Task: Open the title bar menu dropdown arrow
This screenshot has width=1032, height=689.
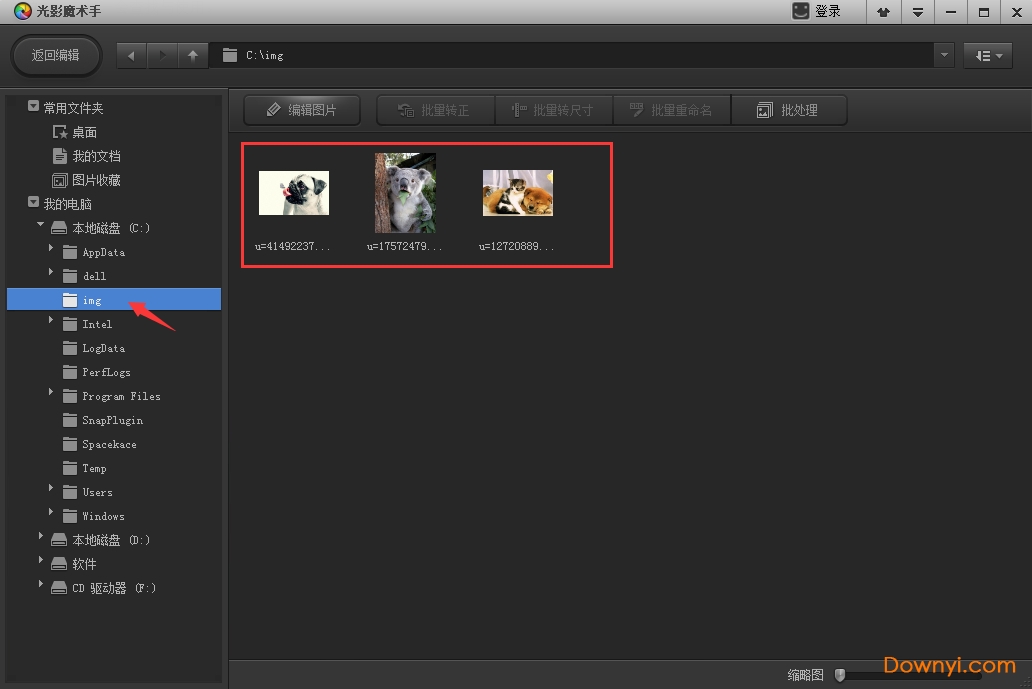Action: [x=917, y=12]
